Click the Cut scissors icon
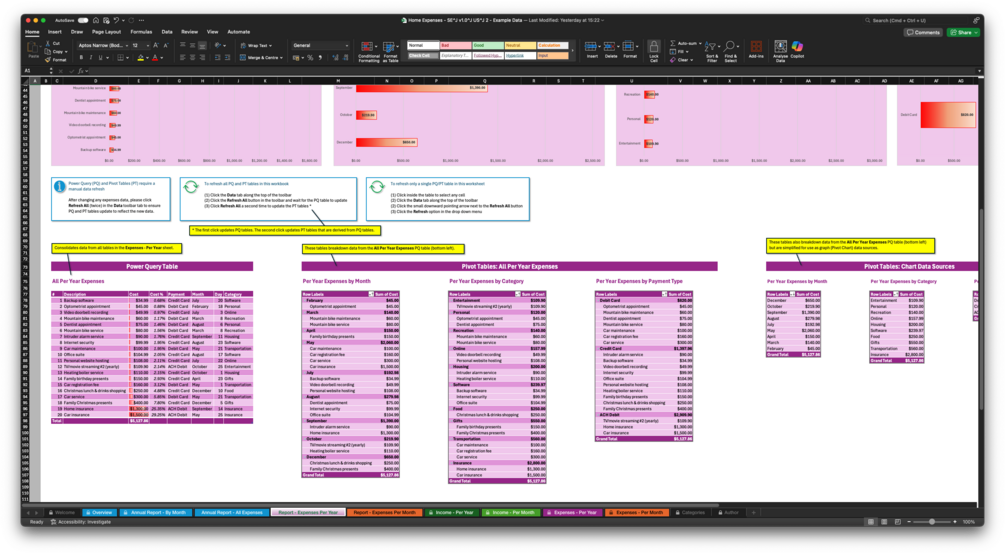 (48, 44)
